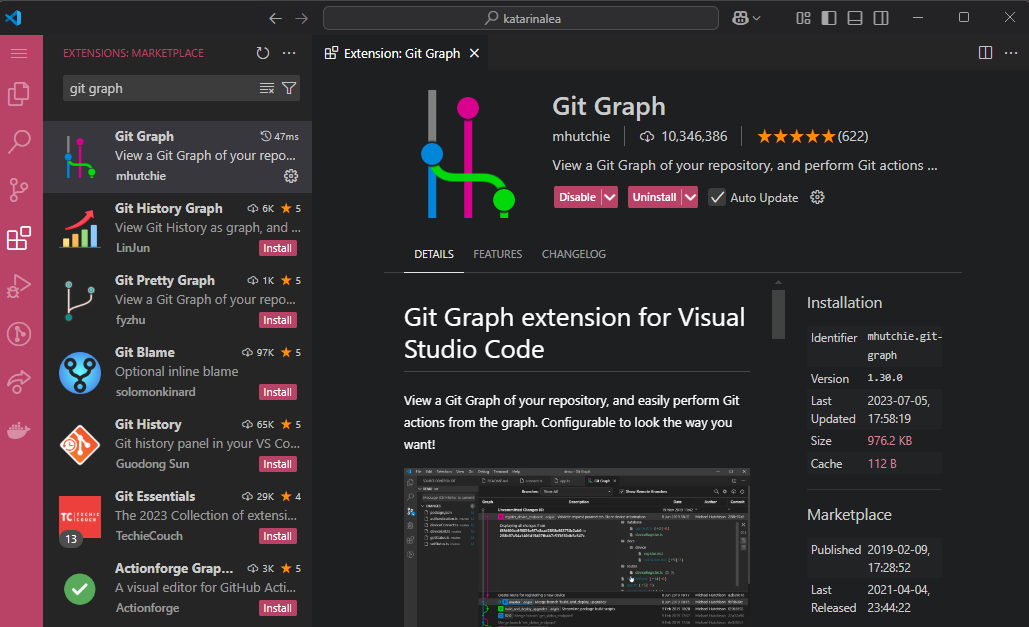
Task: Open the extensions filter funnel
Action: [289, 88]
